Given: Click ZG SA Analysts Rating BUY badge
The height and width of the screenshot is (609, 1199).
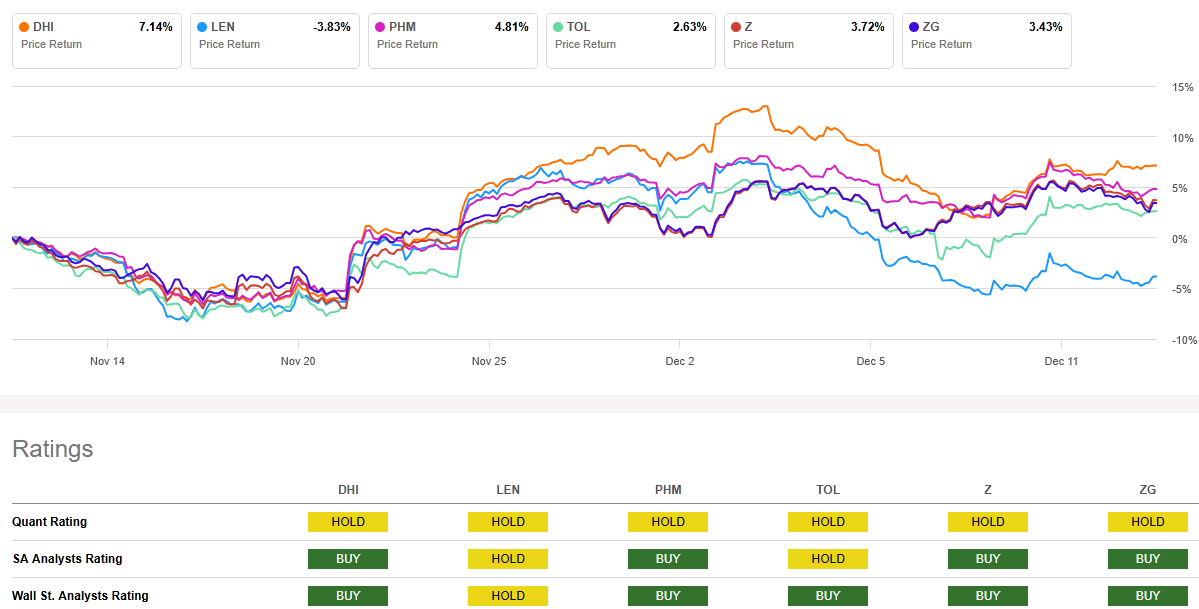Looking at the screenshot, I should pyautogui.click(x=1148, y=559).
